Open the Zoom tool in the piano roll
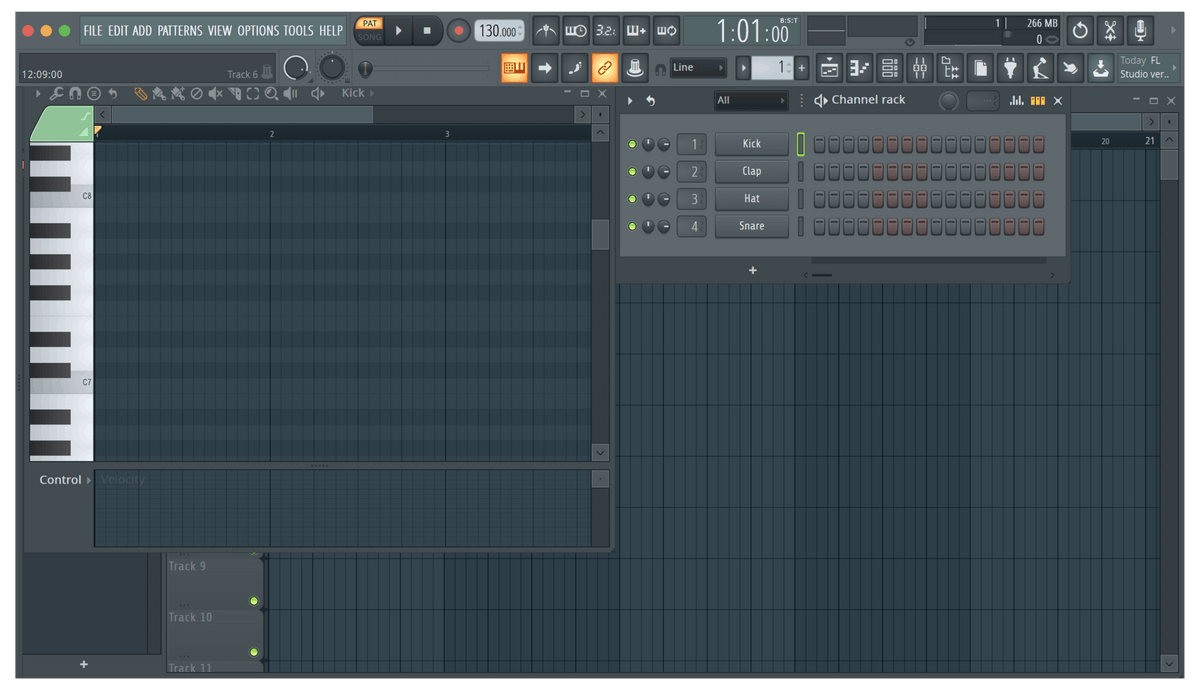 tap(270, 93)
